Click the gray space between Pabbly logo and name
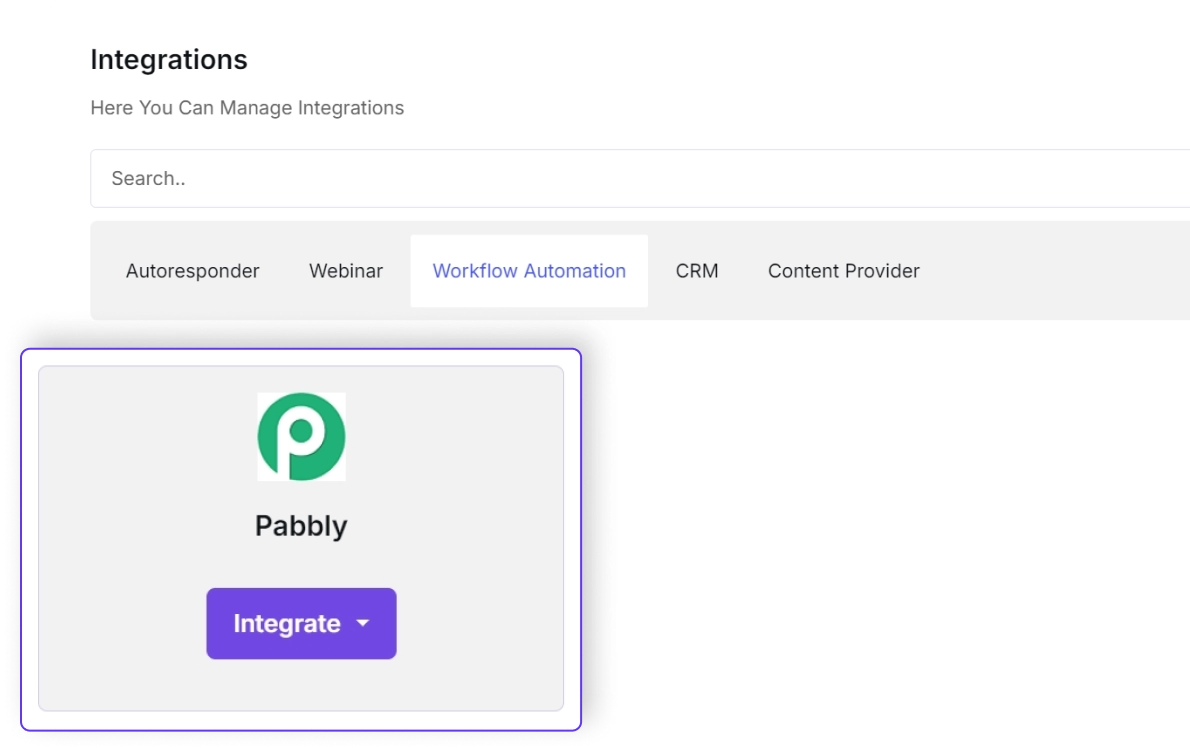The height and width of the screenshot is (752, 1190). (301, 495)
